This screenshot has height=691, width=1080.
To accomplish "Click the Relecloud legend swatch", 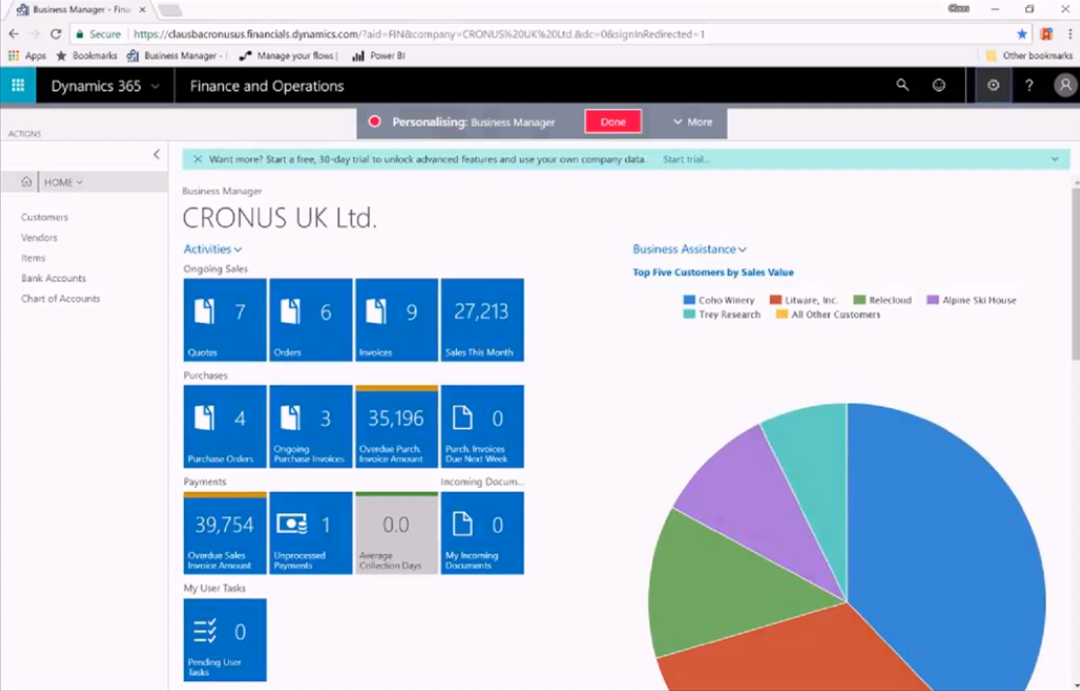I will tap(859, 300).
